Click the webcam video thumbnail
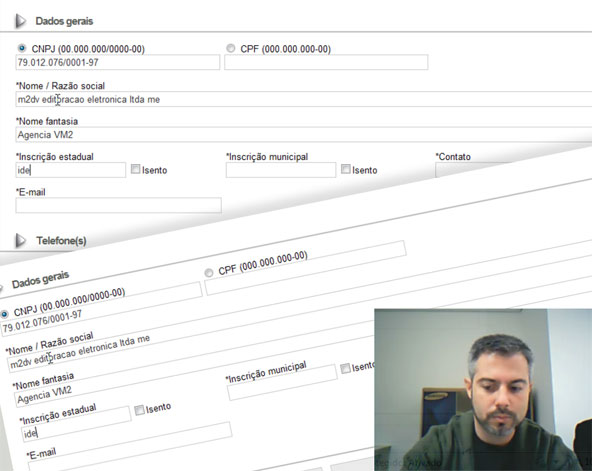The image size is (592, 471). pyautogui.click(x=483, y=389)
